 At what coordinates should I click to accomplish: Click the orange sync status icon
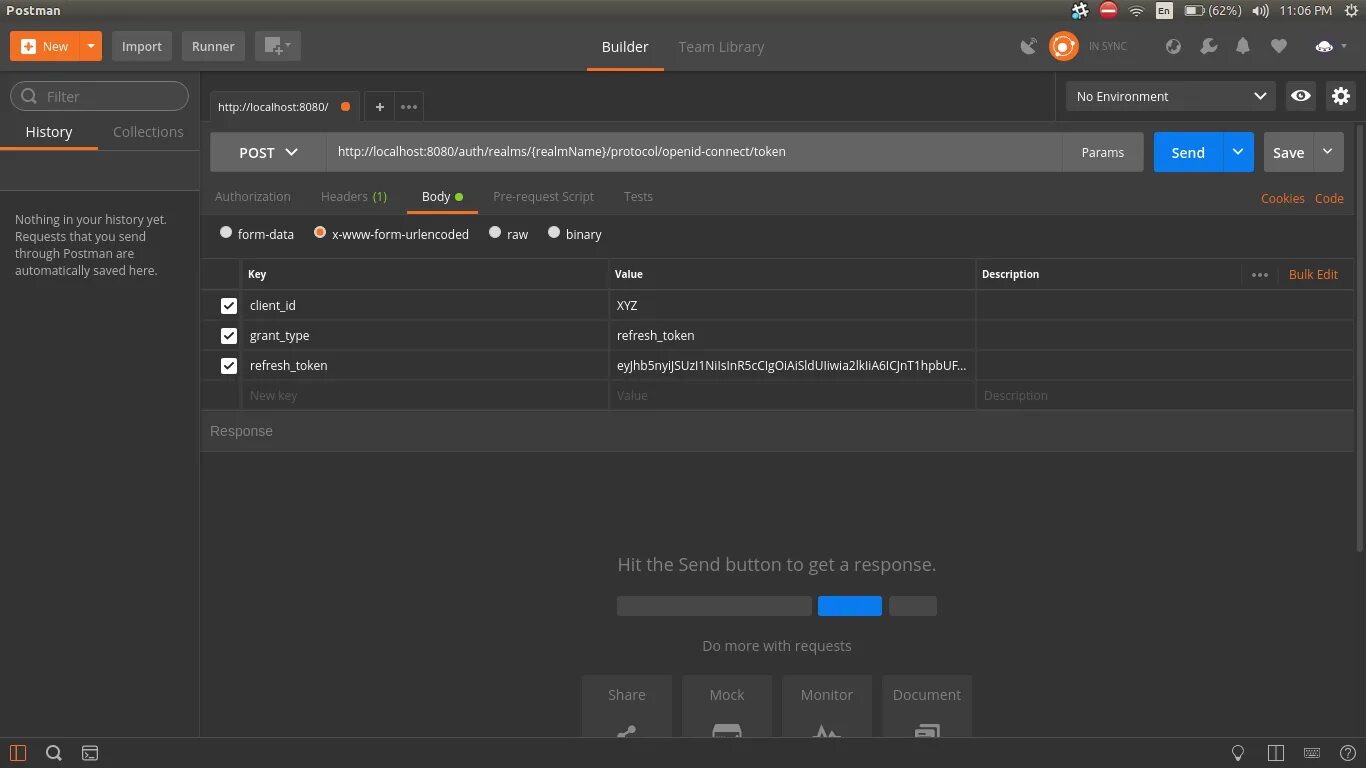1063,46
